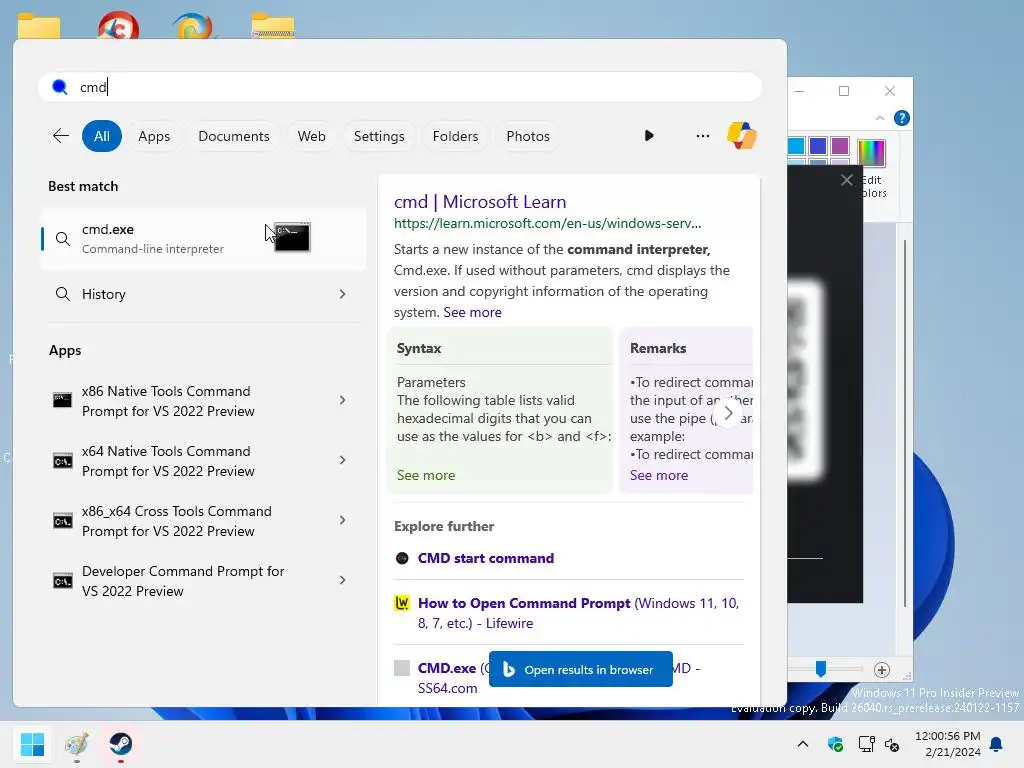Open Paint from the taskbar
Image resolution: width=1024 pixels, height=768 pixels.
pos(76,744)
